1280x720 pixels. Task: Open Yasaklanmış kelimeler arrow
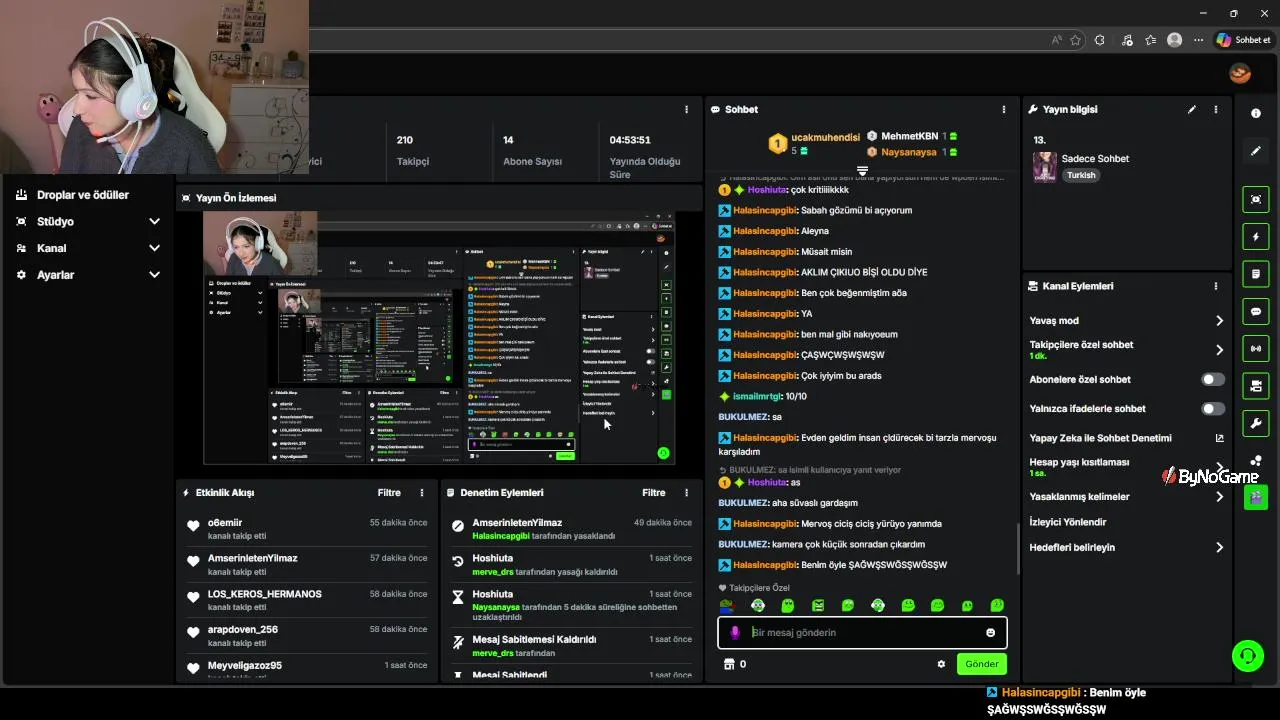1219,497
